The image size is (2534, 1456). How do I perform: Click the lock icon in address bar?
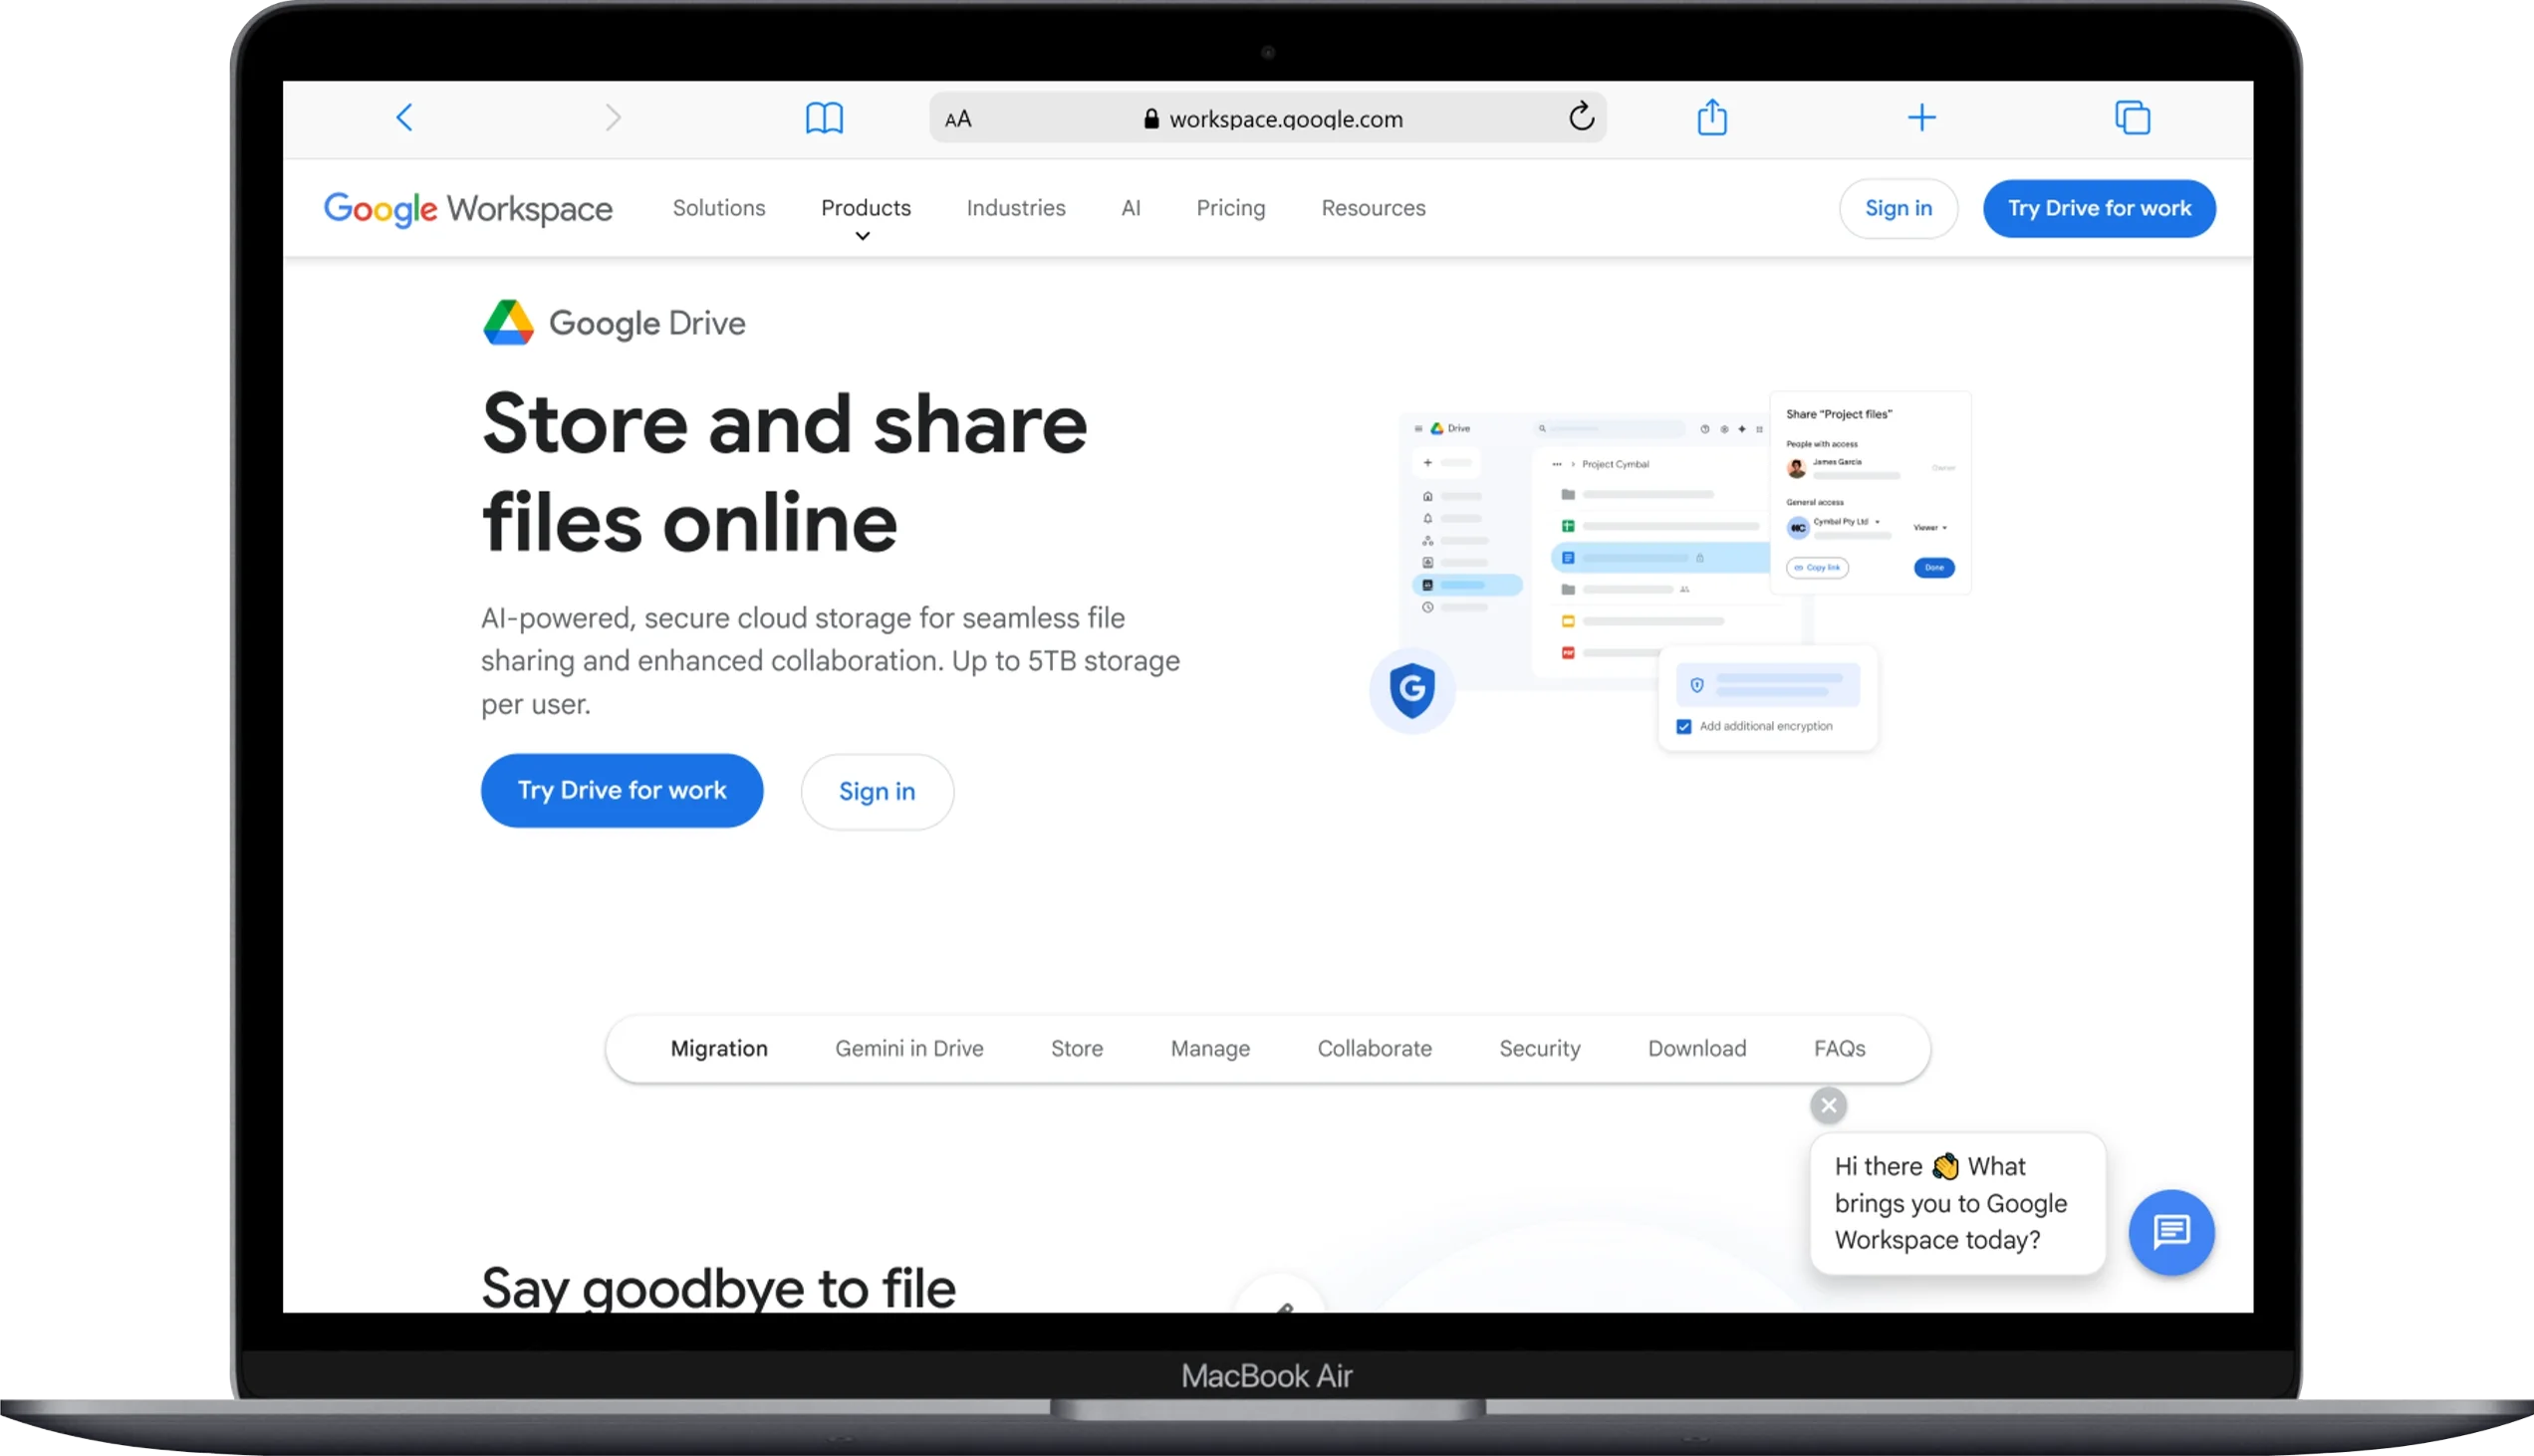click(x=1151, y=119)
